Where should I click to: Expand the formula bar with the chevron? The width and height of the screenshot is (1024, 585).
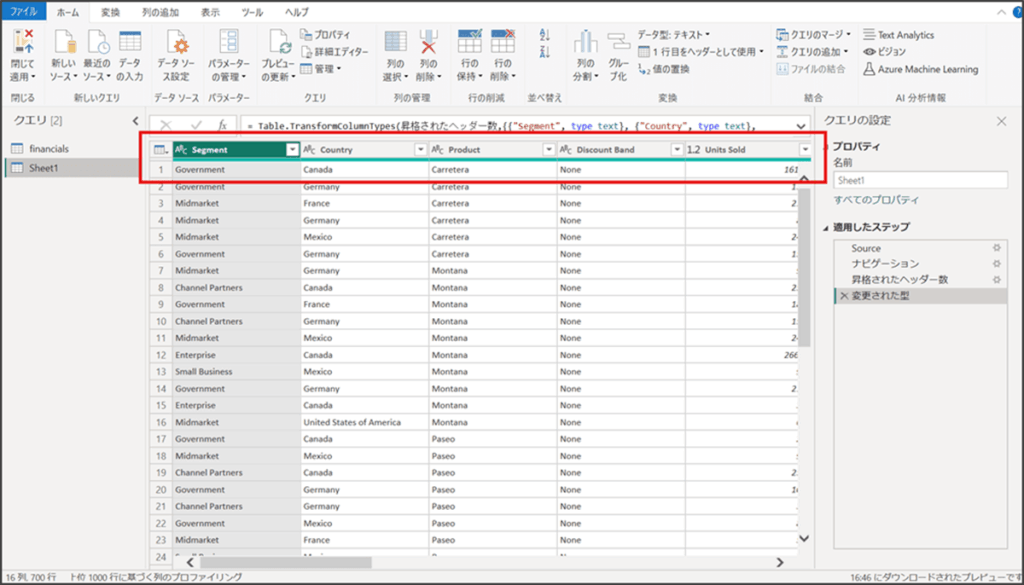[800, 126]
